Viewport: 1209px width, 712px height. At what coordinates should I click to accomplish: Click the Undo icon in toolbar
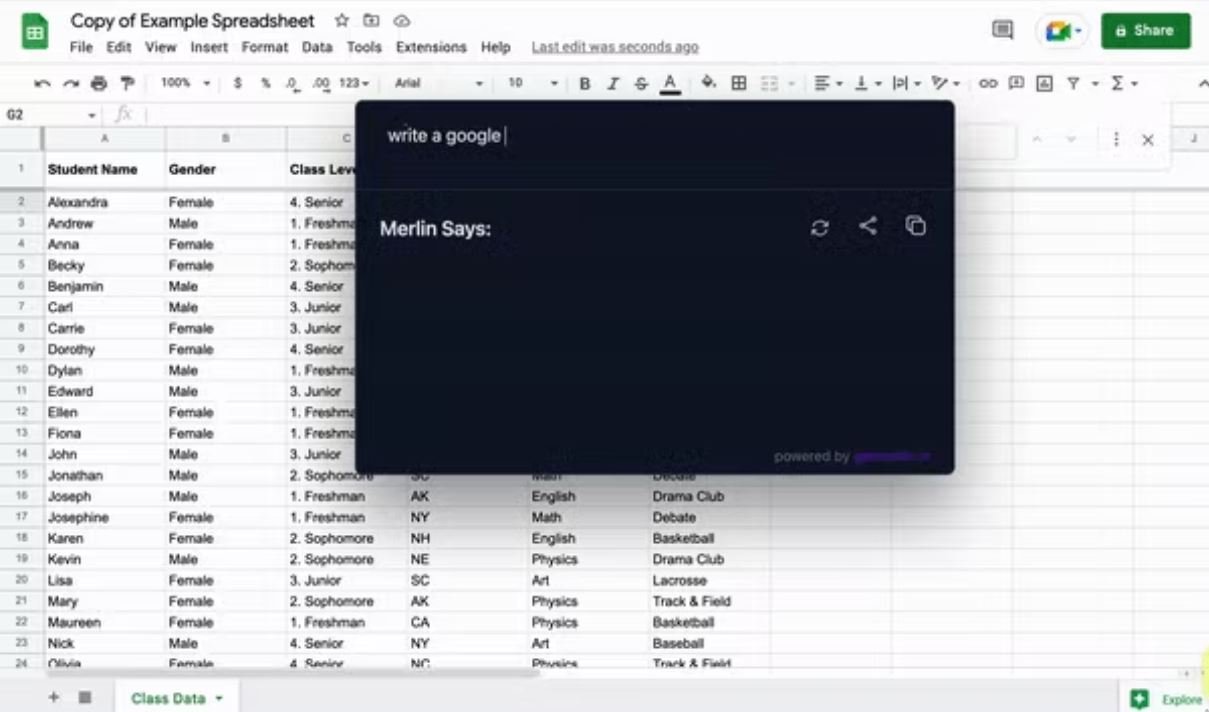click(x=42, y=84)
